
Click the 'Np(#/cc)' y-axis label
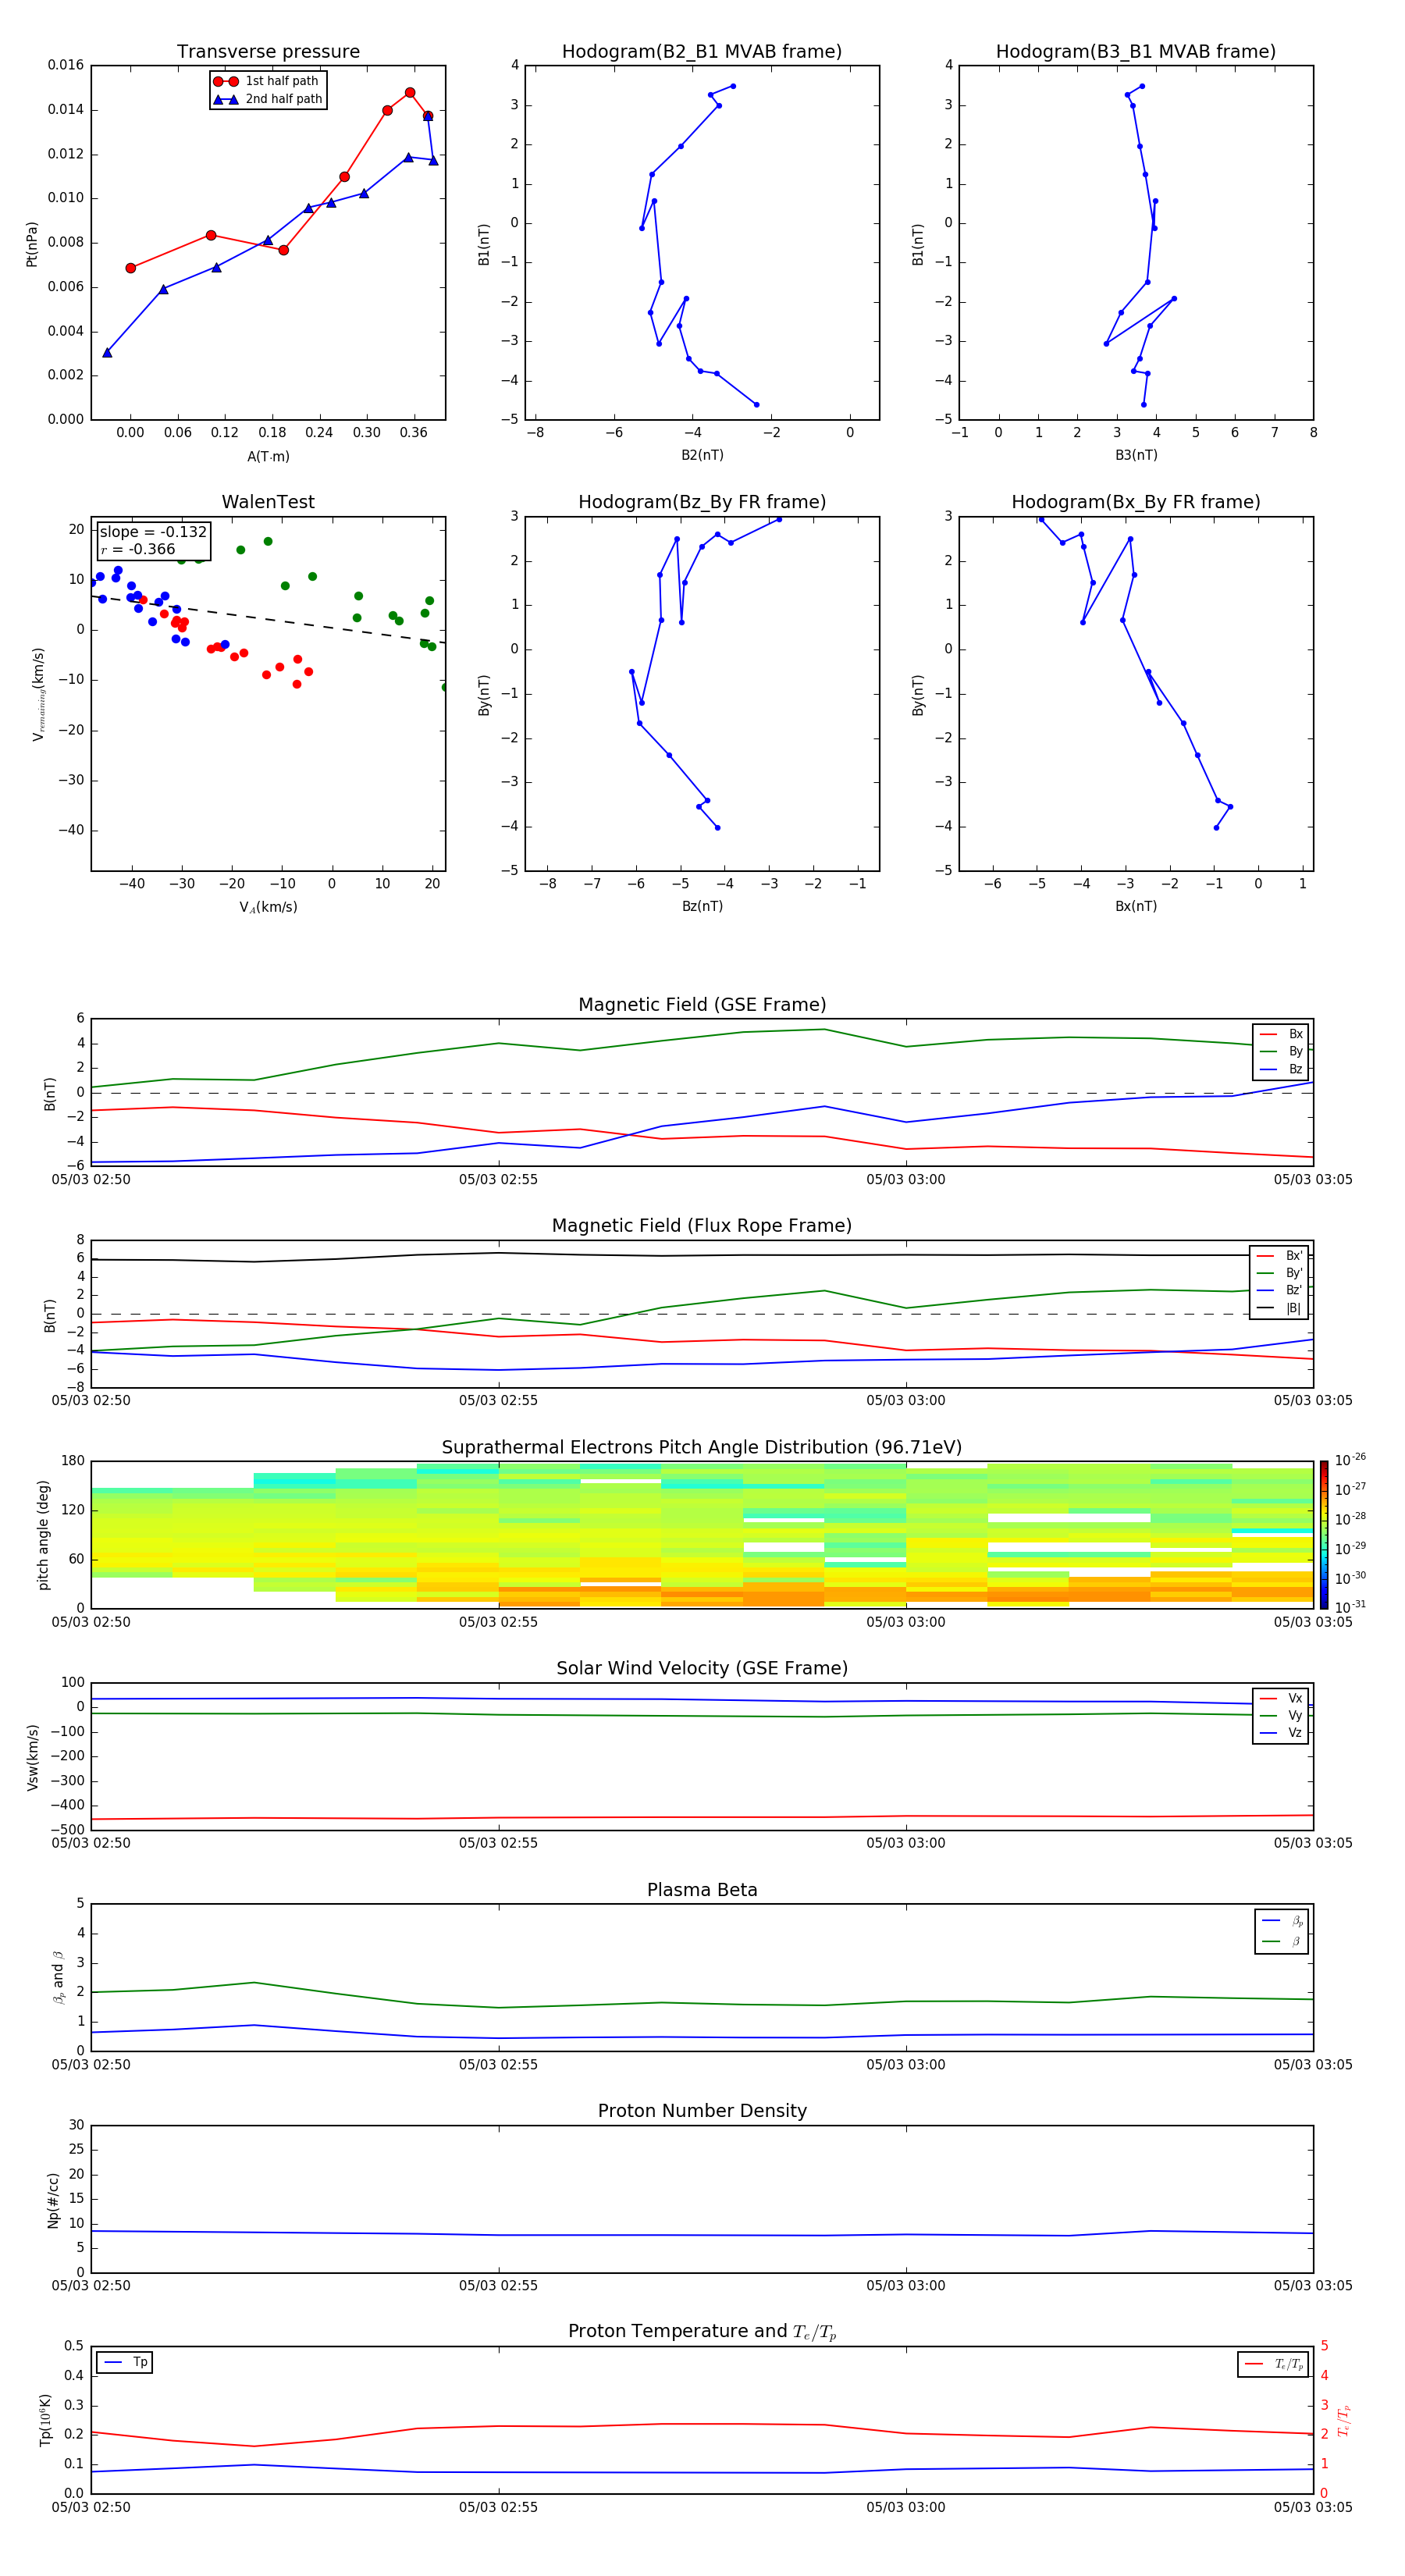pos(53,2200)
